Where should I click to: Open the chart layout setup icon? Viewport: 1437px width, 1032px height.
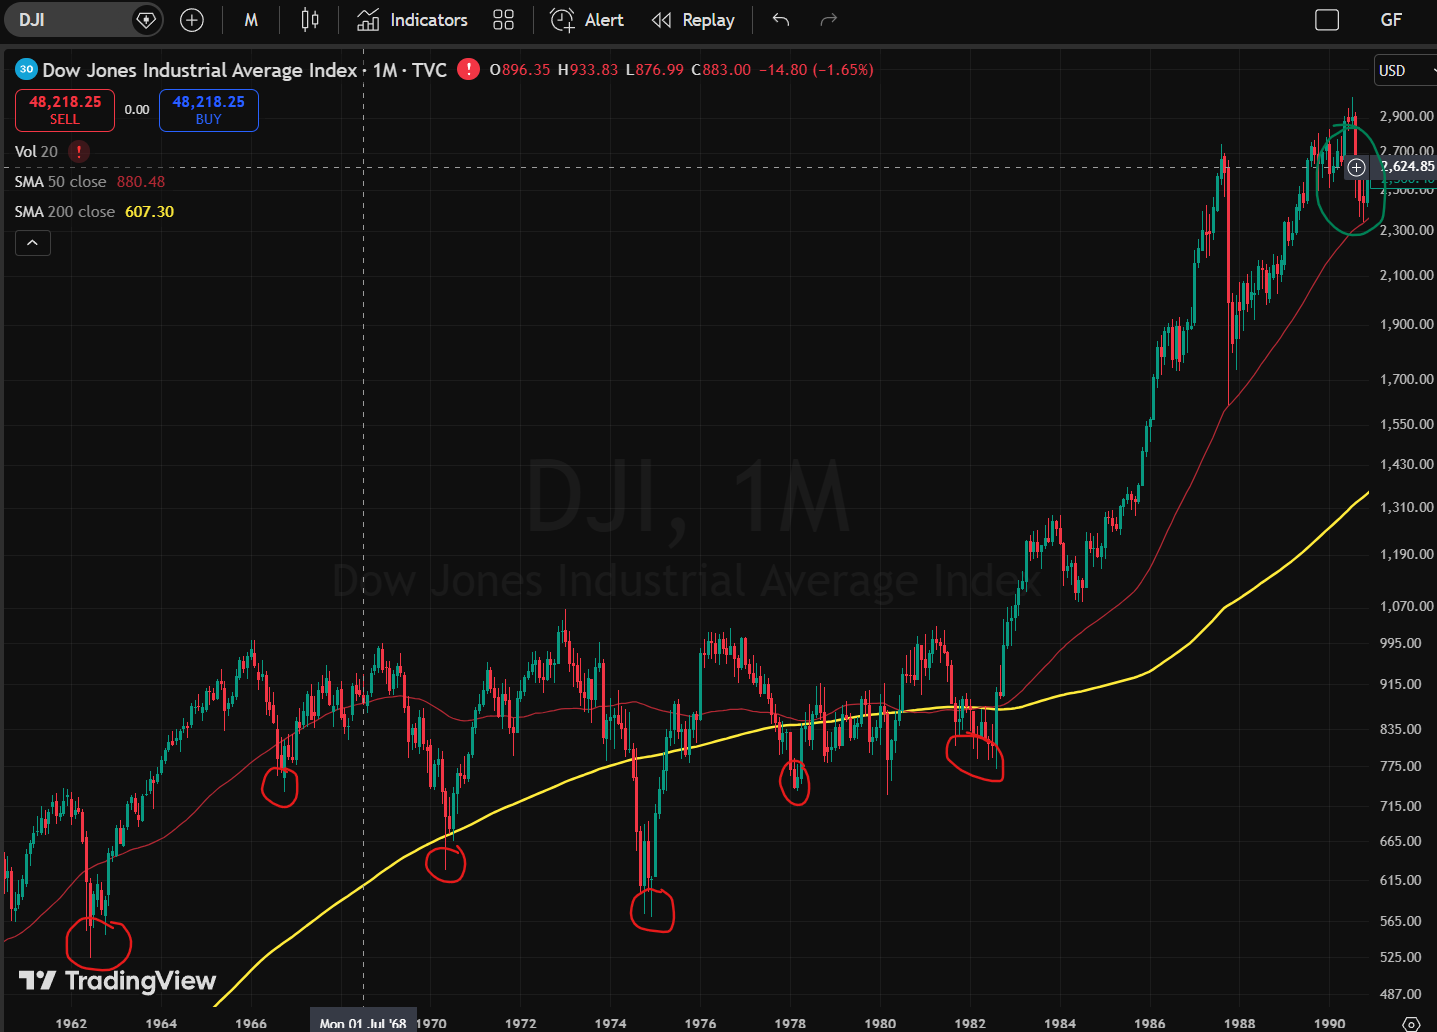coord(1326,20)
